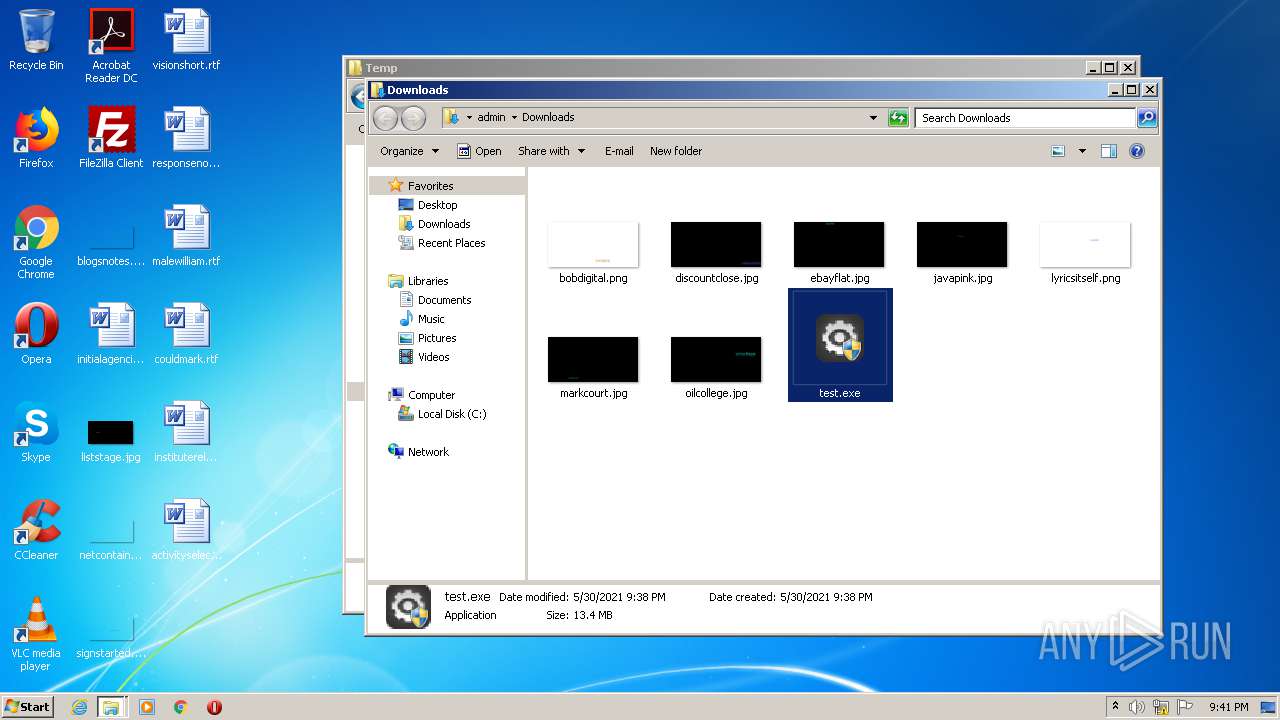
Task: Open Media Player taskbar icon
Action: pos(147,707)
